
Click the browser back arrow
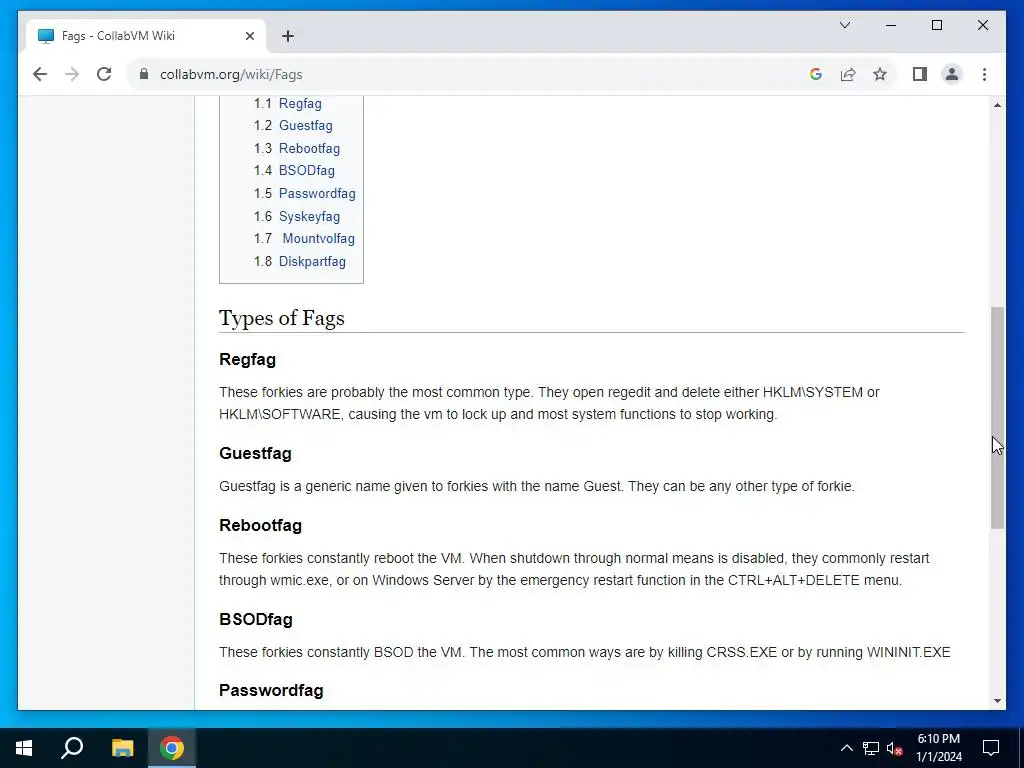(40, 74)
